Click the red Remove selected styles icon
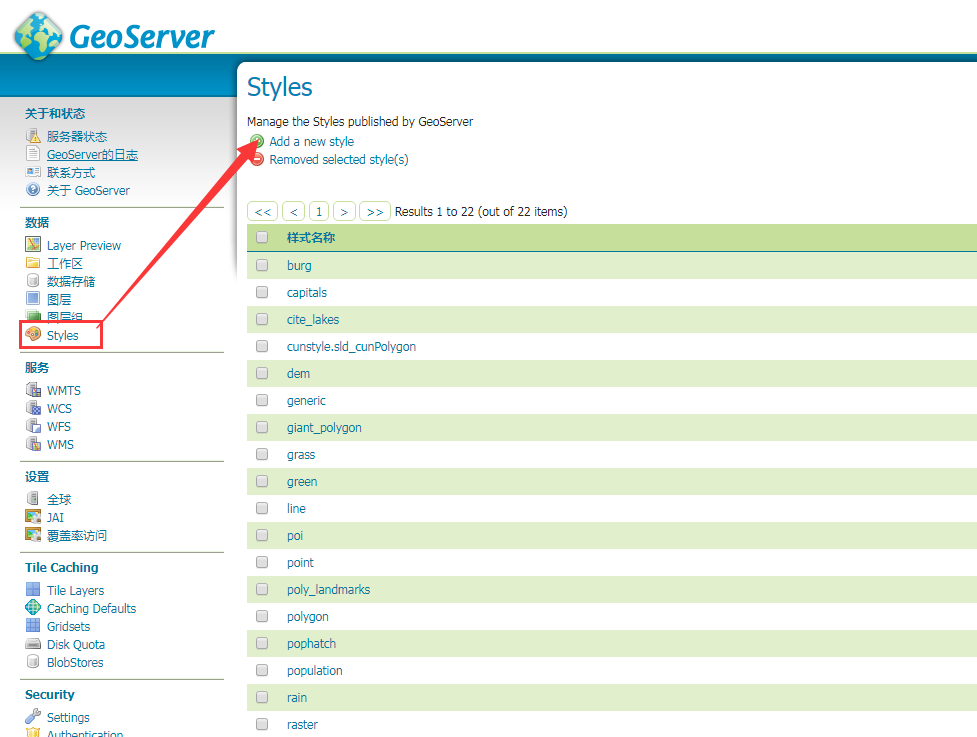This screenshot has width=977, height=737. tap(257, 159)
